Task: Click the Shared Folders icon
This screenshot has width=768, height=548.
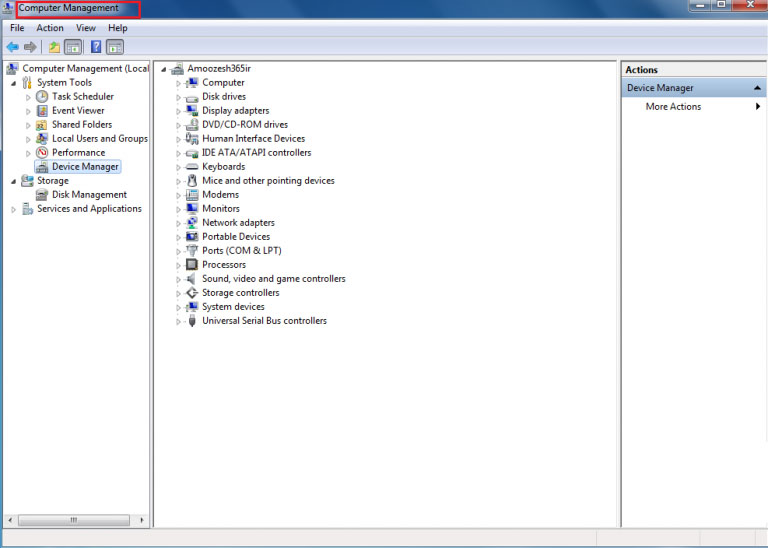Action: [42, 125]
